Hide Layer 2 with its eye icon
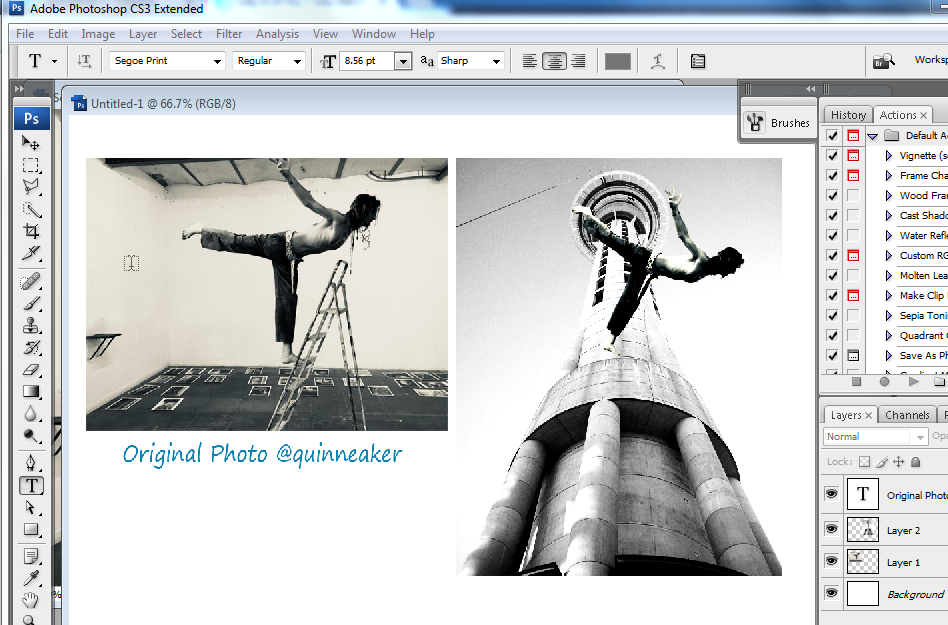Screen dimensions: 948x625 point(831,529)
